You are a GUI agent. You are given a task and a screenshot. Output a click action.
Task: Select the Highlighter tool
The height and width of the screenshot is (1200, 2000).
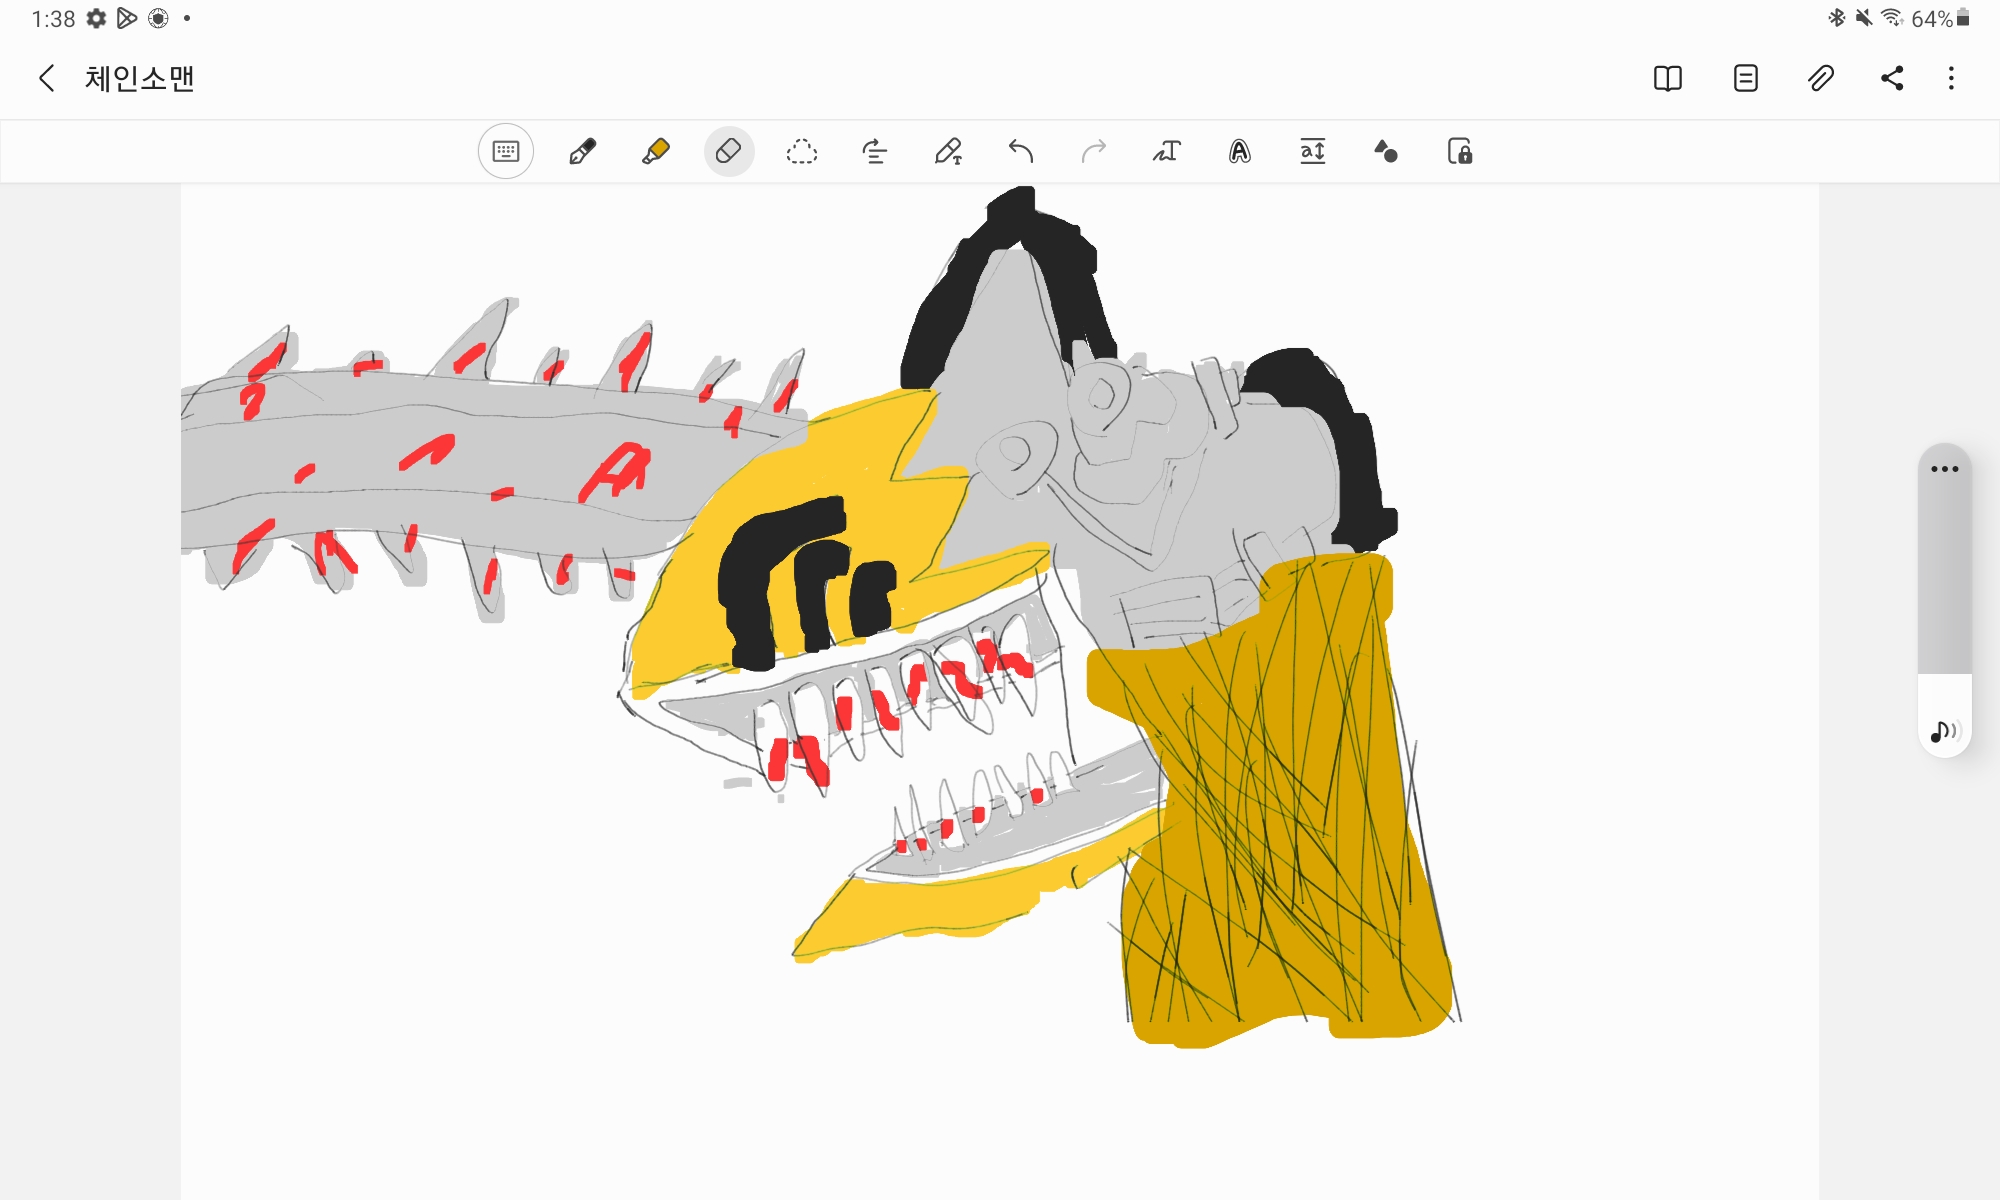point(656,152)
